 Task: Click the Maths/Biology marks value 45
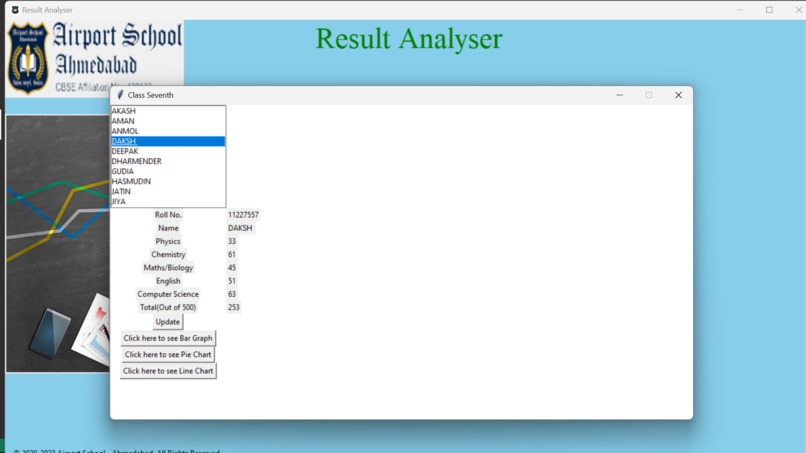(x=232, y=268)
